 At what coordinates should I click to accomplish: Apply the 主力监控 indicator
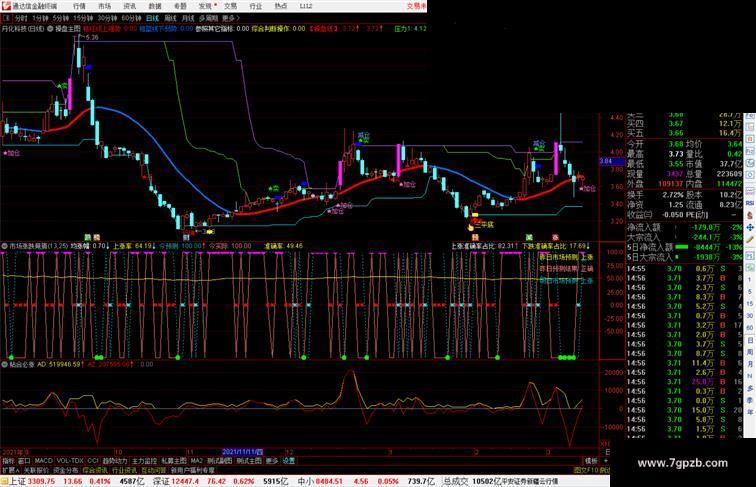point(144,461)
